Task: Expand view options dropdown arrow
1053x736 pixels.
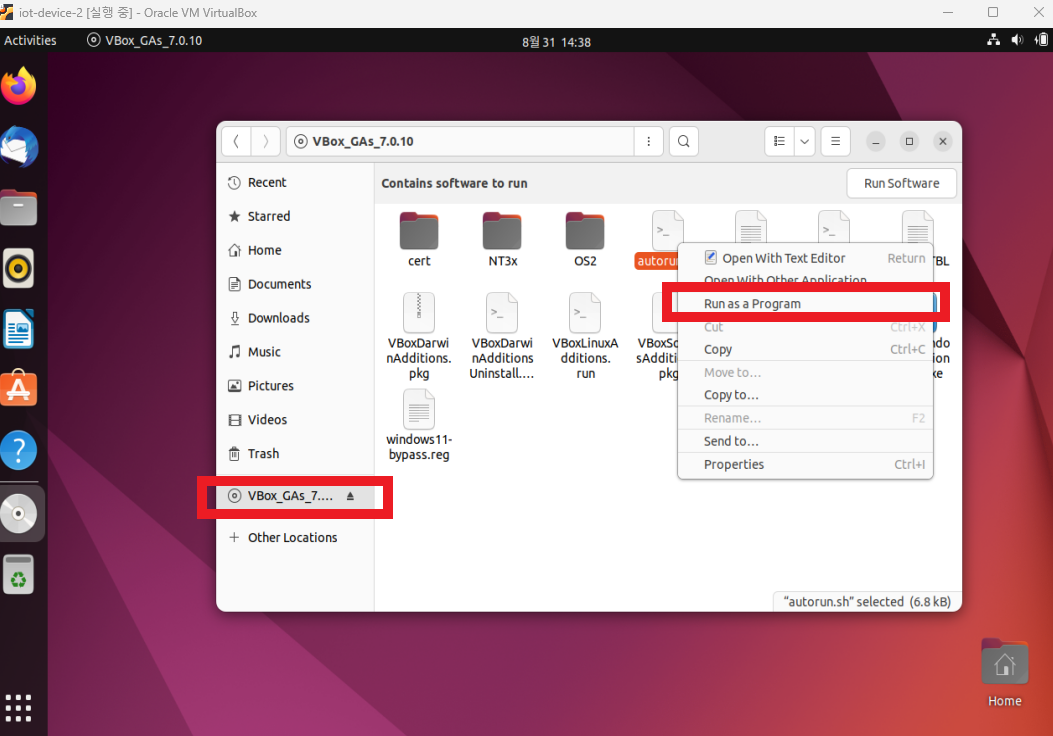Action: [805, 141]
